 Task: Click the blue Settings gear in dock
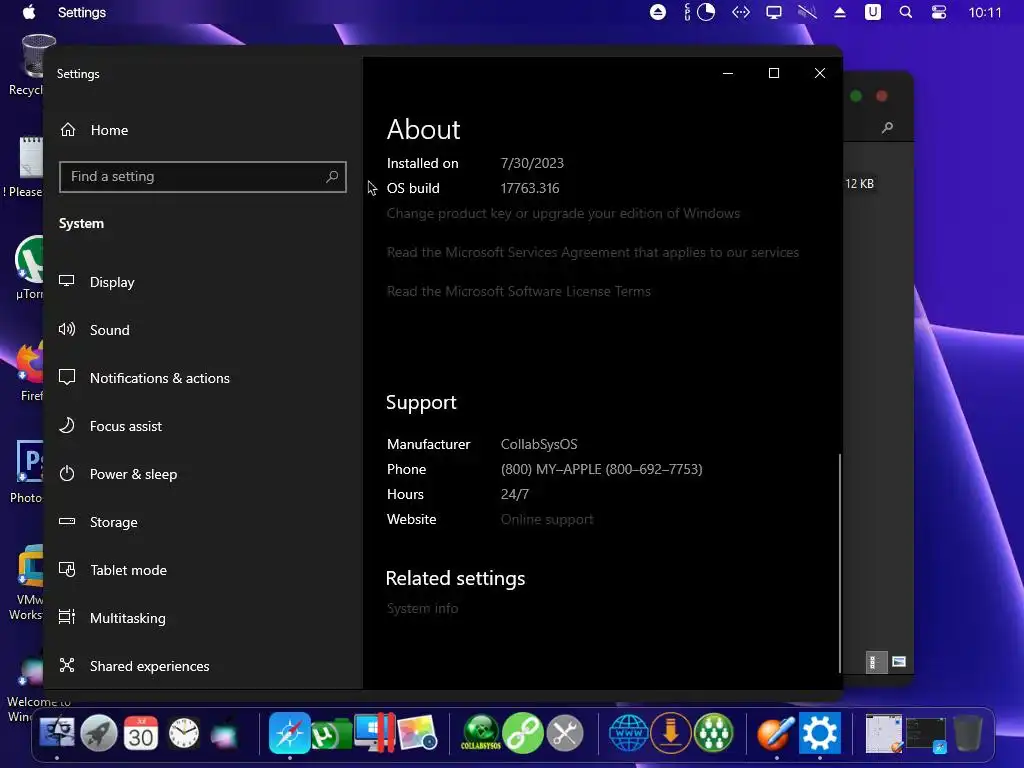point(820,733)
